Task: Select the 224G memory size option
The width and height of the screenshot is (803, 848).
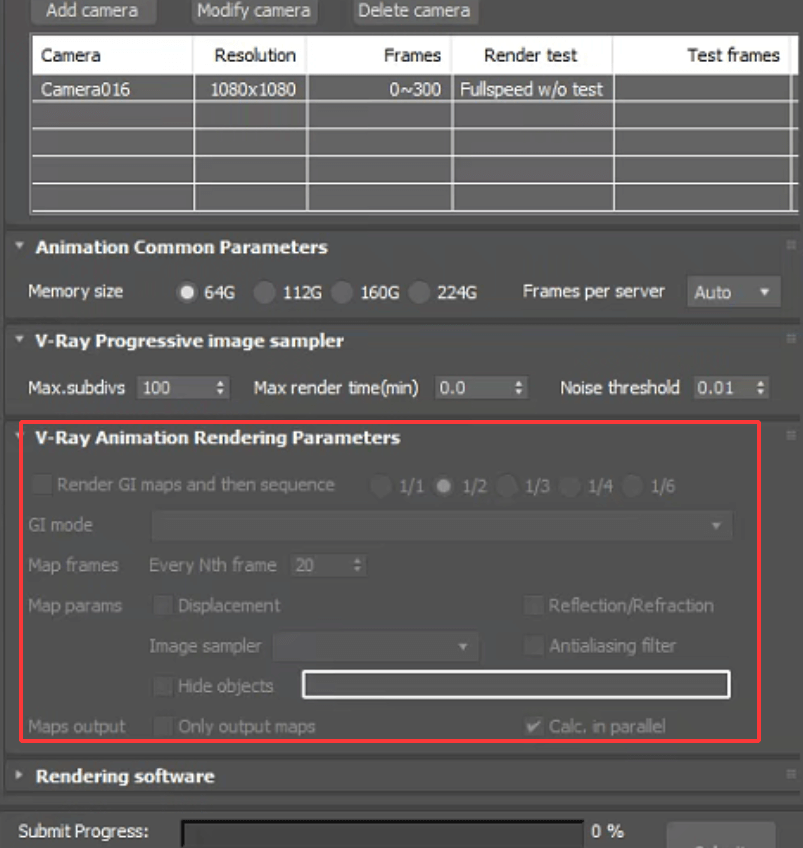Action: [x=420, y=292]
